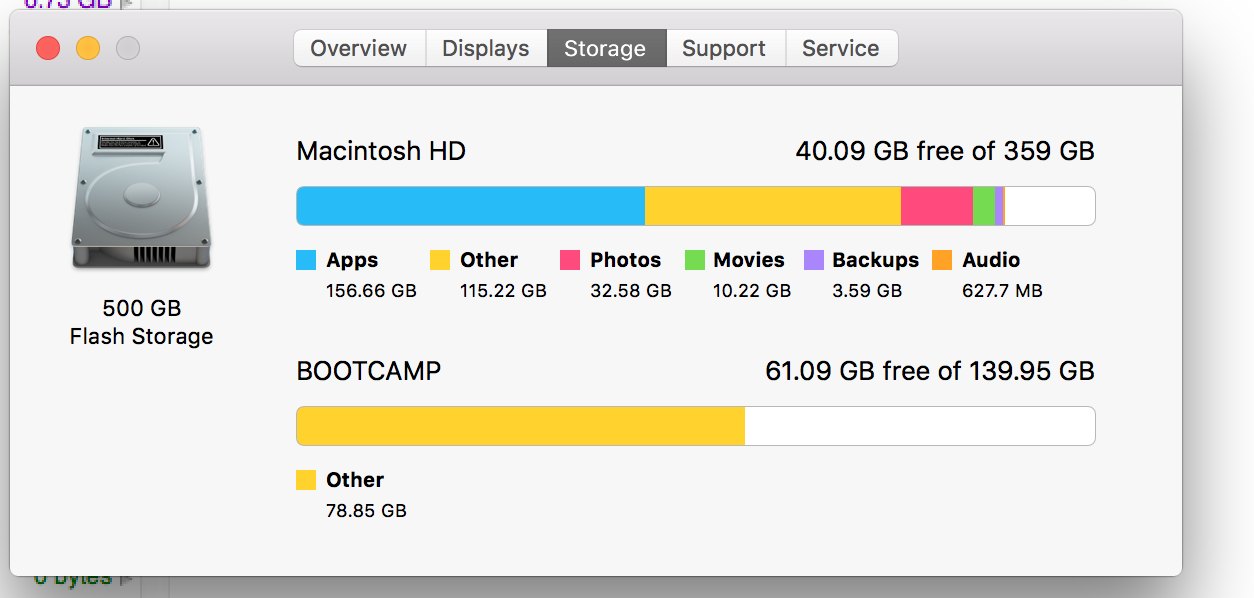Go to the Support tab
The height and width of the screenshot is (598, 1254).
[x=724, y=48]
